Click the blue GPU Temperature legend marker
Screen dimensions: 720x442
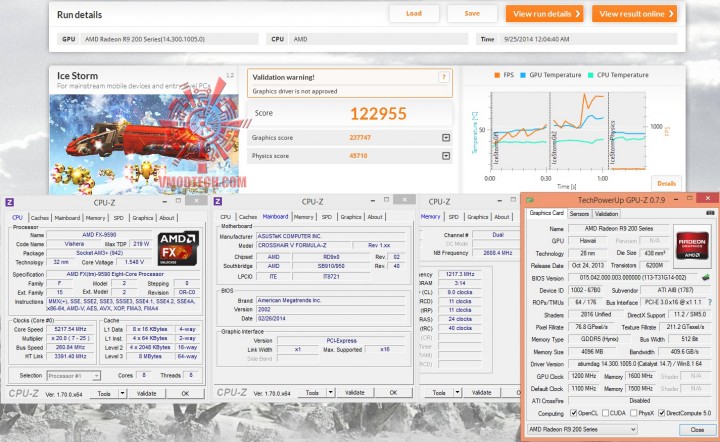click(523, 75)
